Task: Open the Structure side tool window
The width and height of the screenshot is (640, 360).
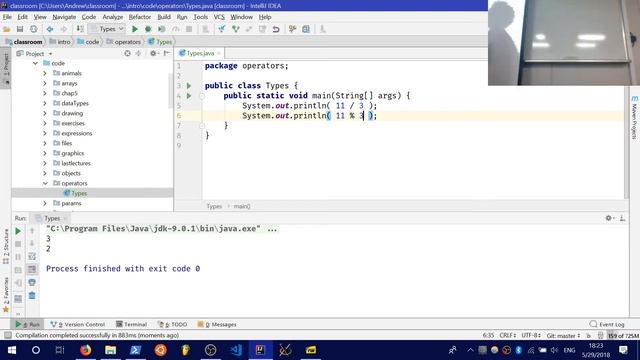Action: click(6, 246)
